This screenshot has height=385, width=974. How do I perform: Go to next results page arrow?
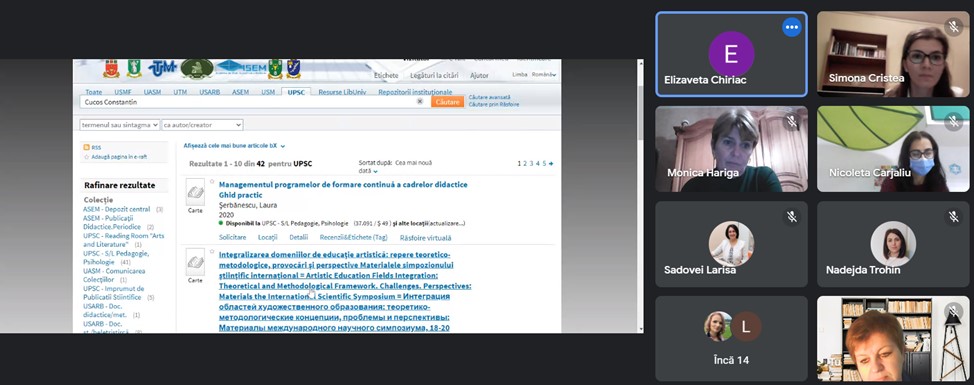tap(551, 163)
